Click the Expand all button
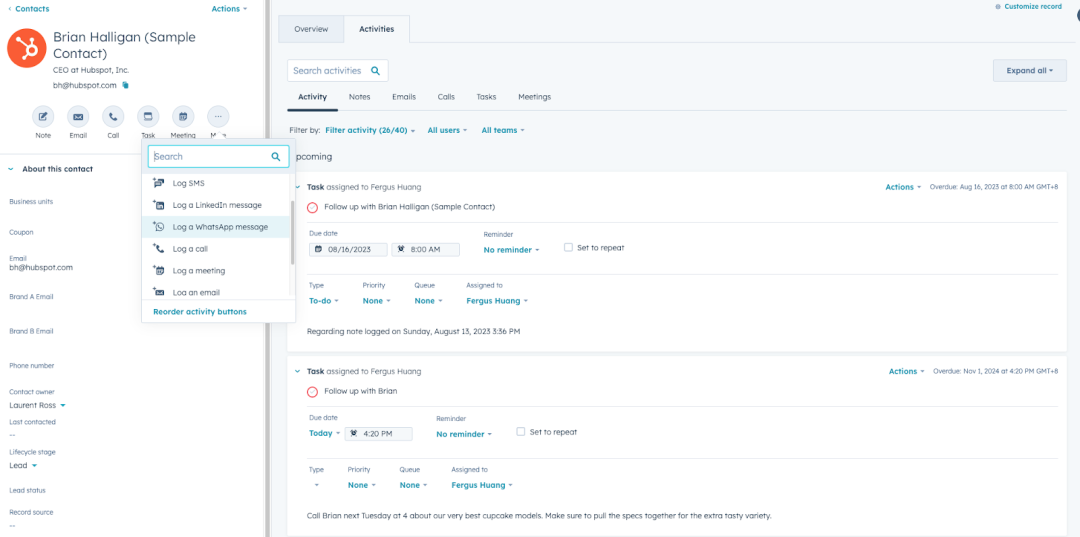Viewport: 1080px width, 537px height. (x=1029, y=71)
